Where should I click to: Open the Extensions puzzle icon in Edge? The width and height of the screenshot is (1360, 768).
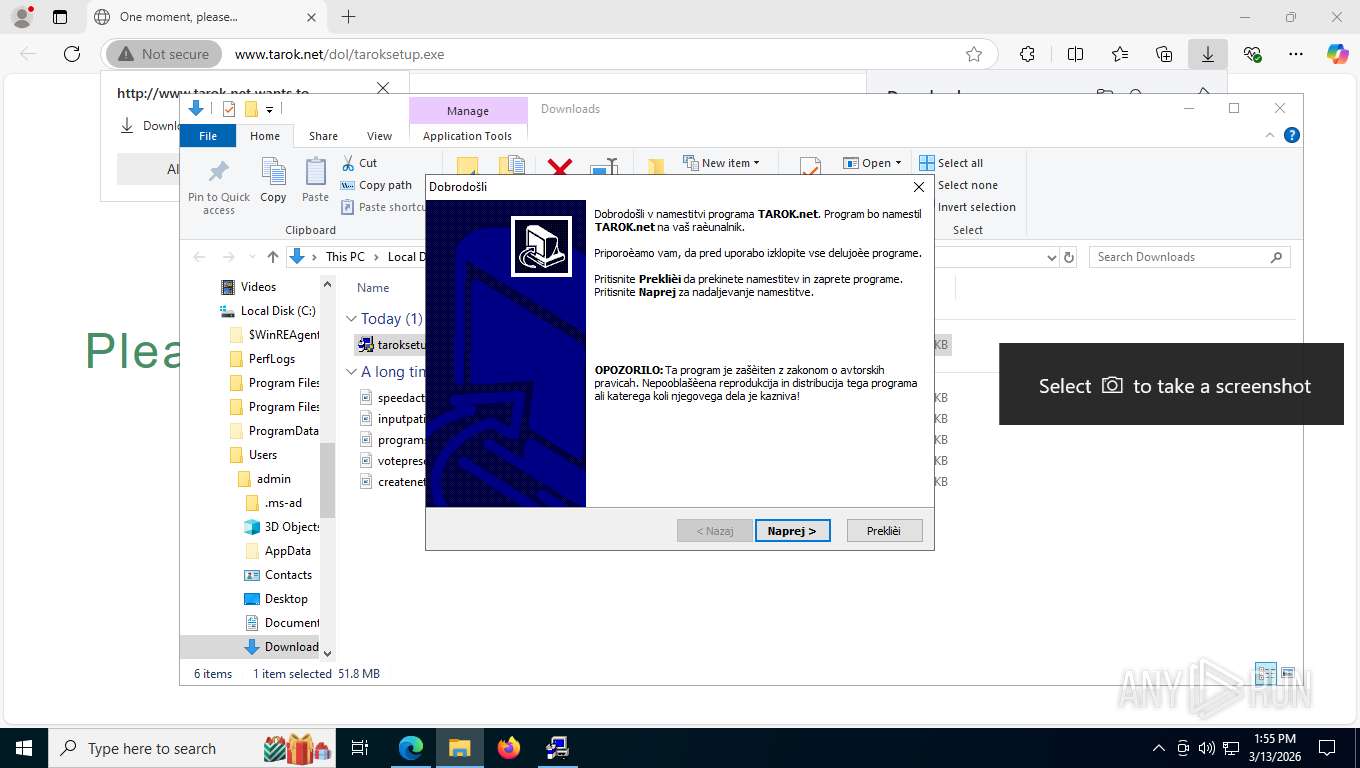click(1027, 54)
